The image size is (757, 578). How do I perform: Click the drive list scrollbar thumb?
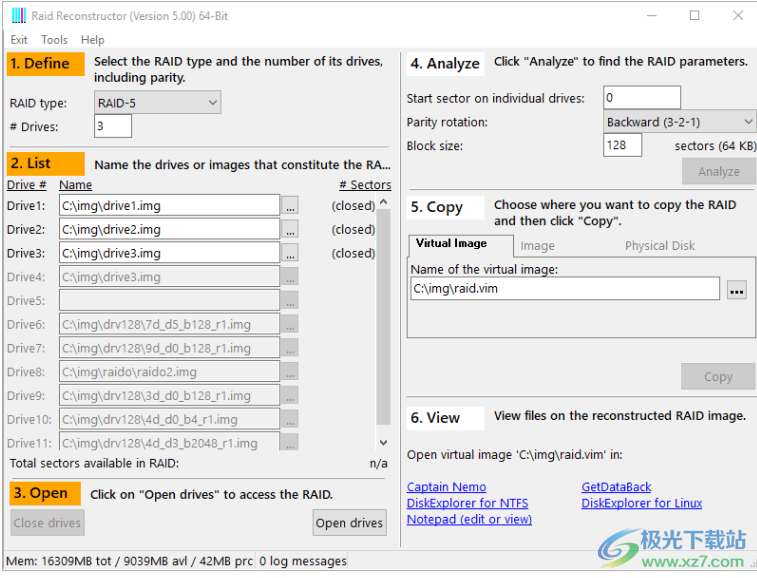383,316
